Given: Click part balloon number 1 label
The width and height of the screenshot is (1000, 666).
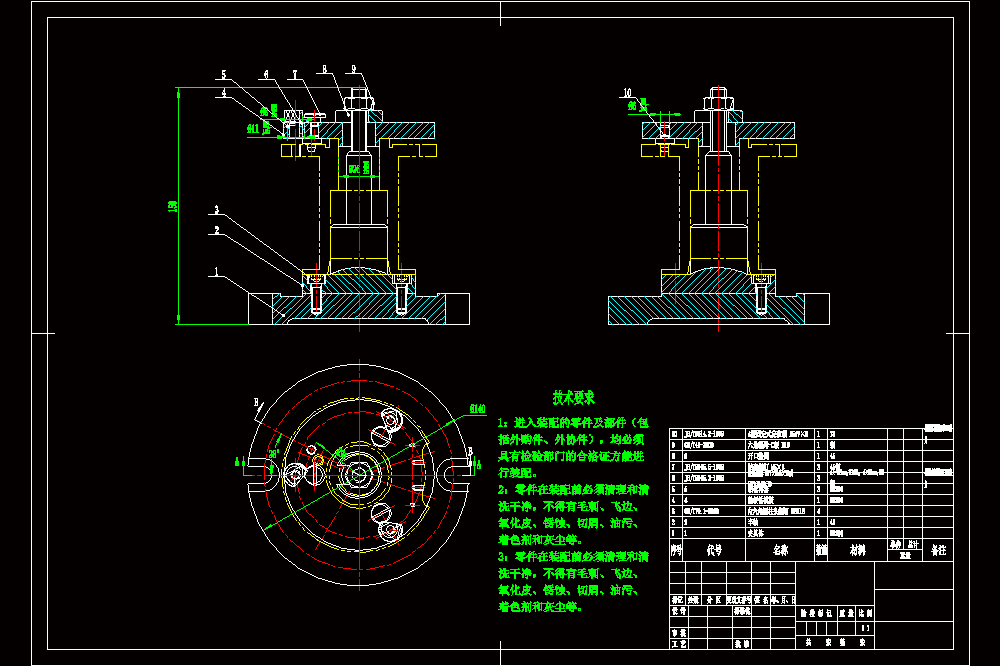Looking at the screenshot, I should (x=216, y=271).
